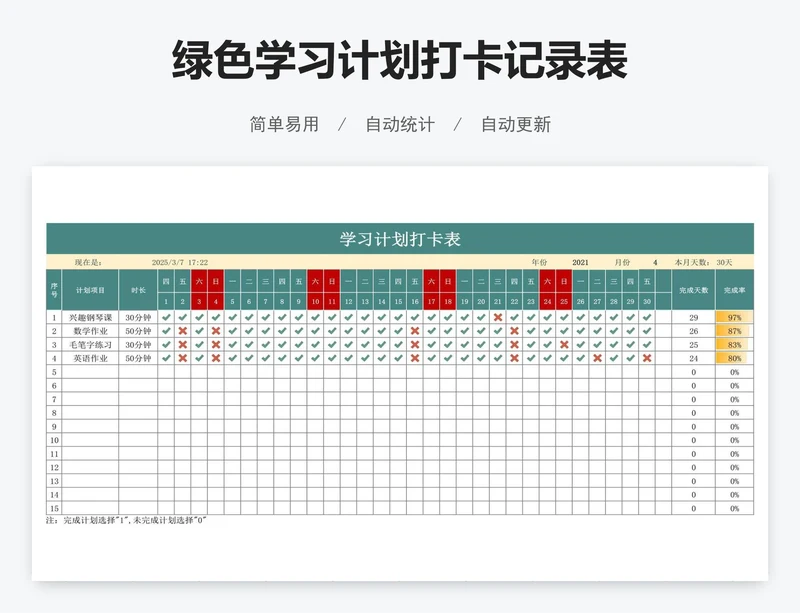Select the 83% completion rate cell
Screen dimensions: 800x613
pos(734,345)
